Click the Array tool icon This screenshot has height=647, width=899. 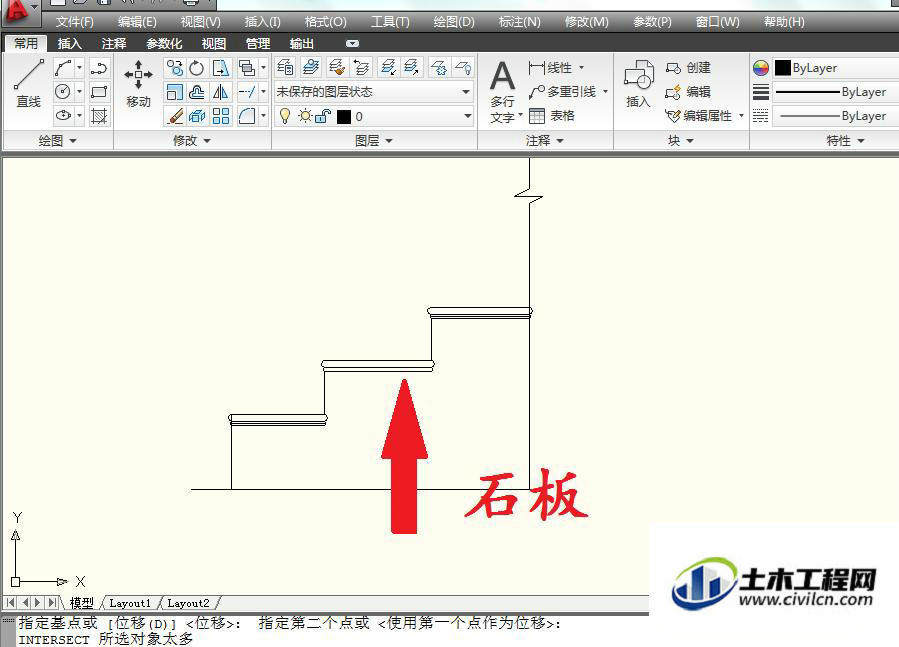point(221,116)
